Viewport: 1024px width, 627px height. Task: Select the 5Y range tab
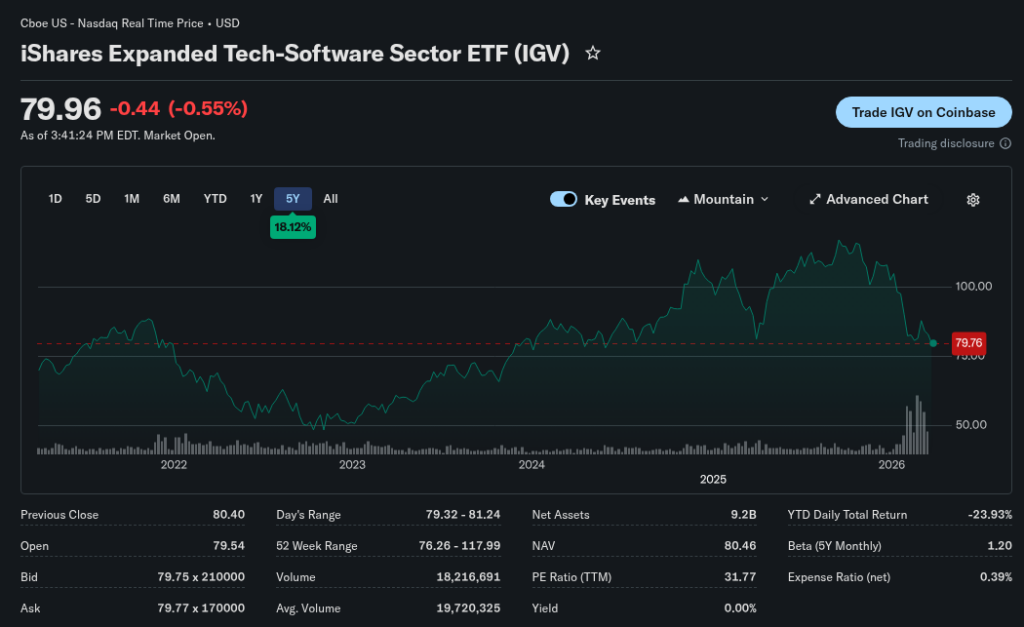pos(293,199)
